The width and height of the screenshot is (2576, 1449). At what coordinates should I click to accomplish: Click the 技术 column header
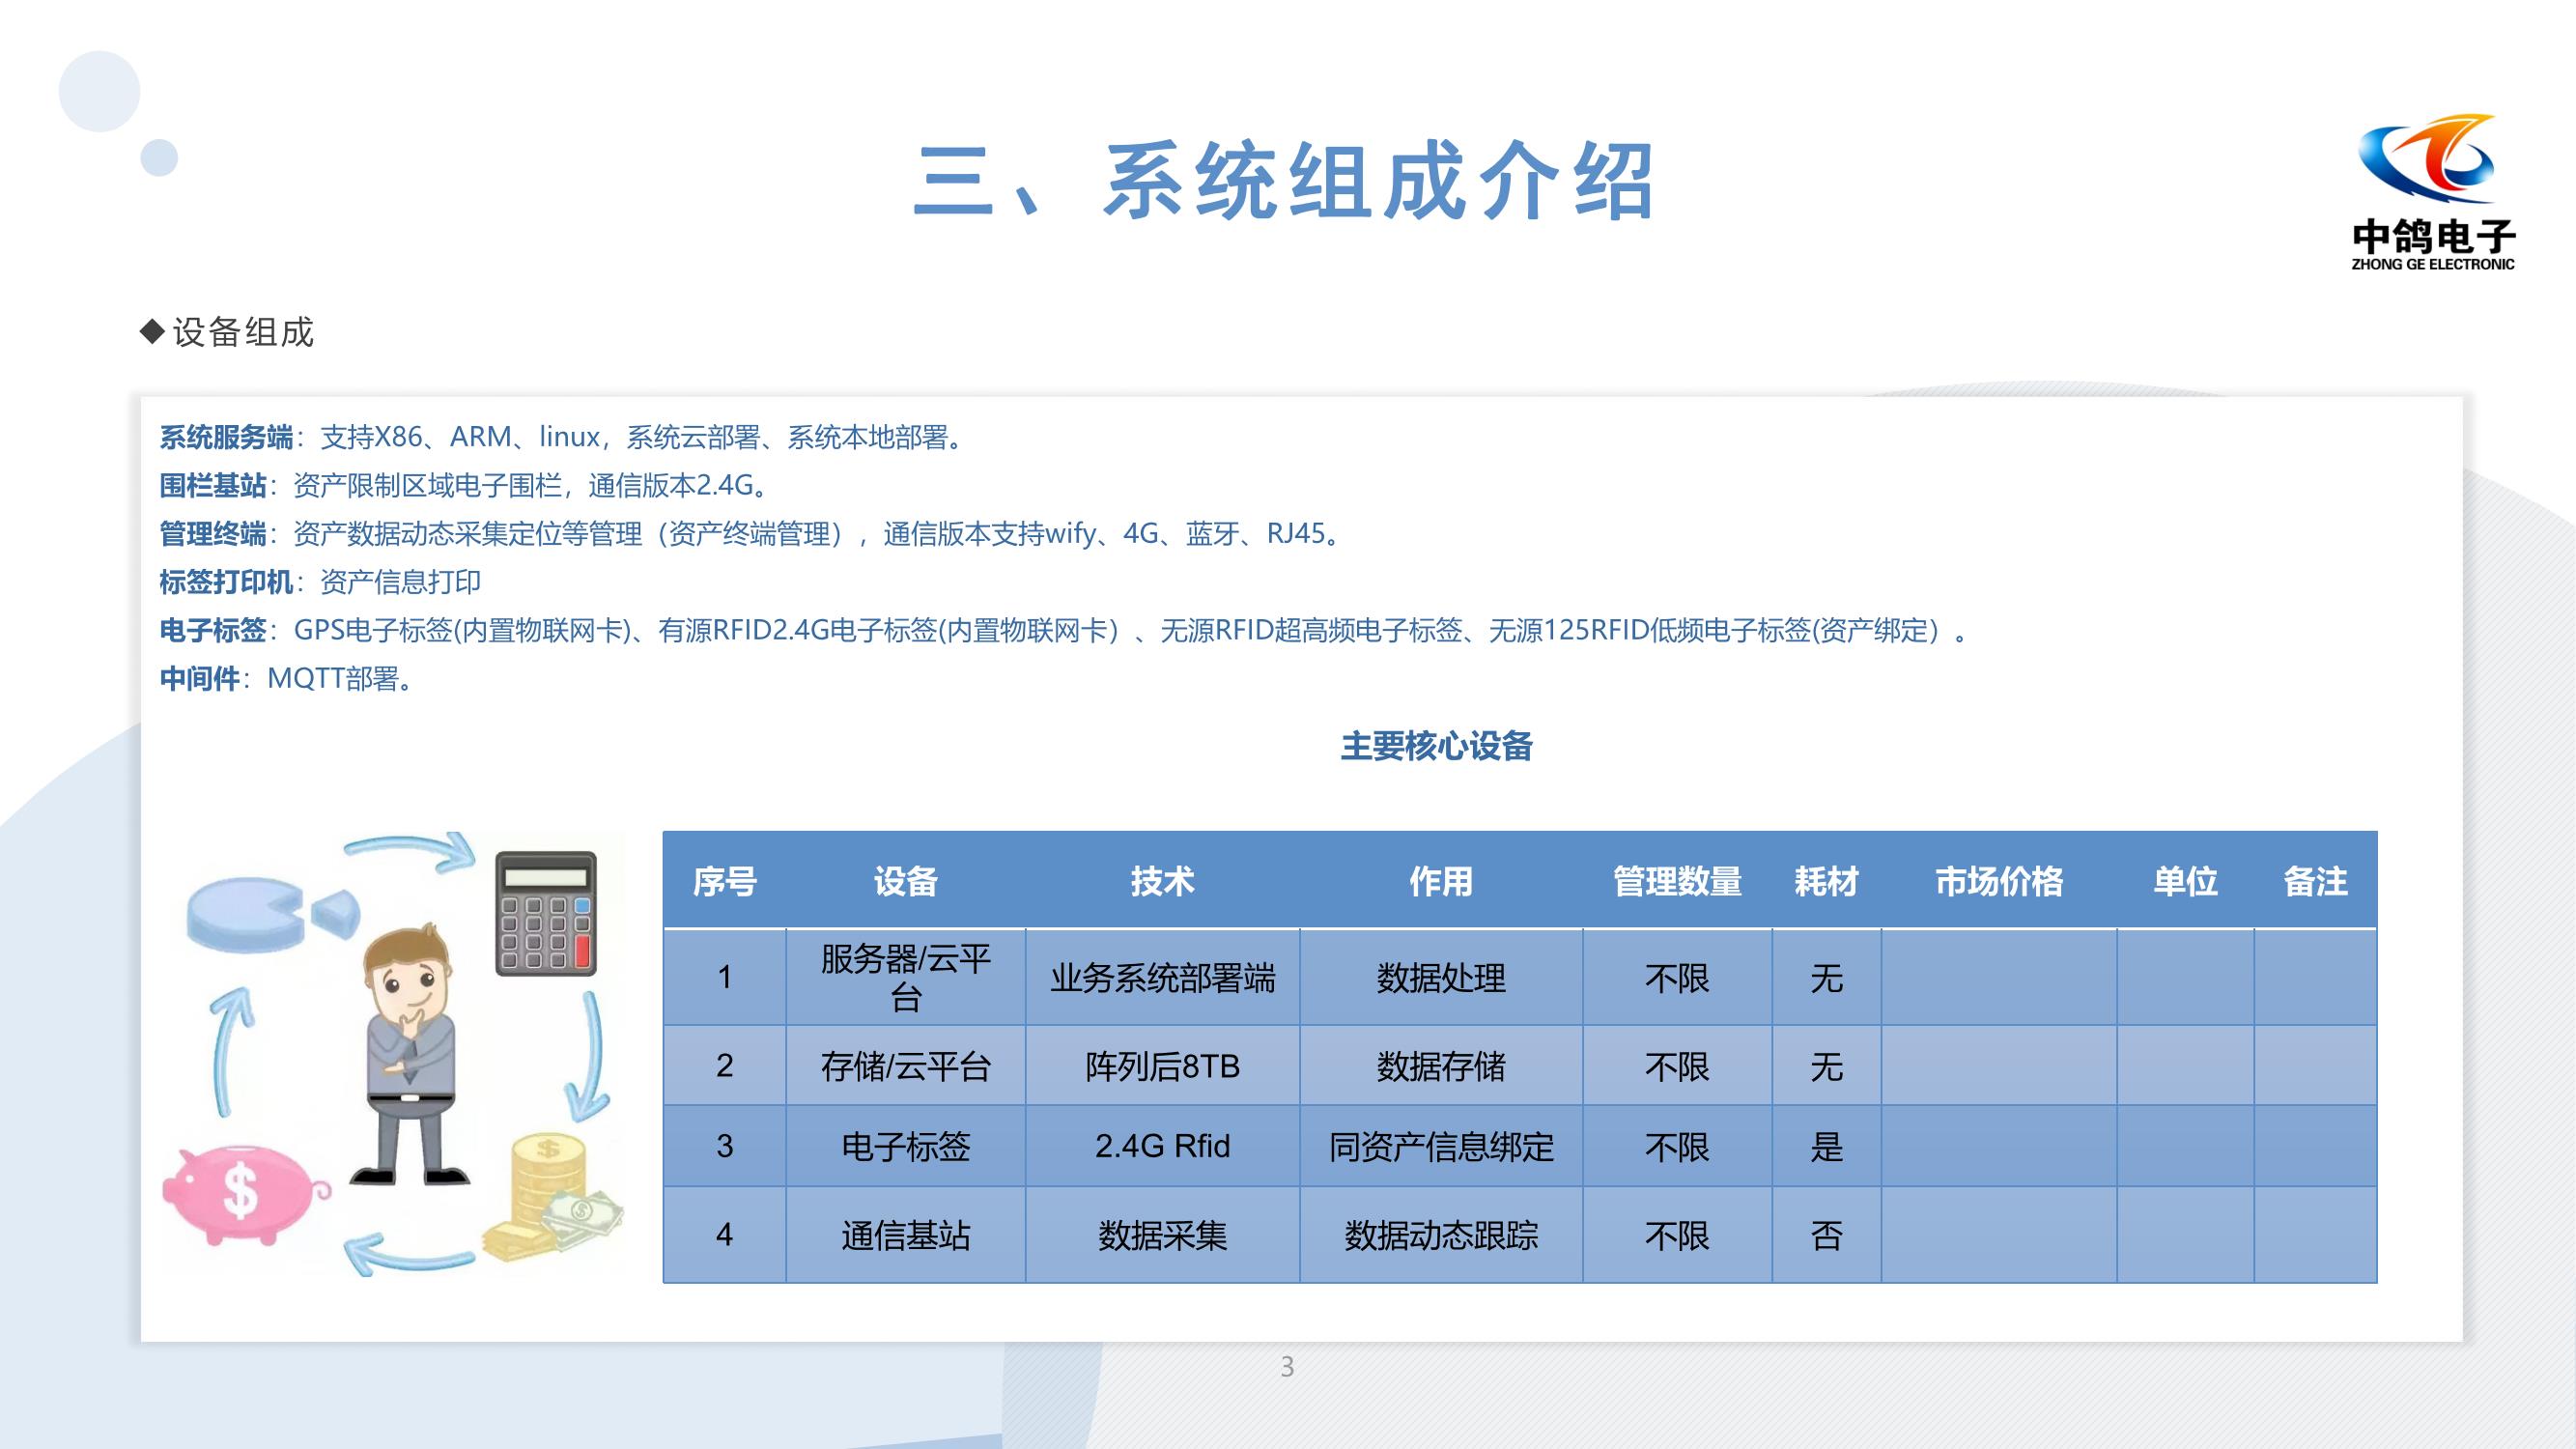pyautogui.click(x=1163, y=881)
